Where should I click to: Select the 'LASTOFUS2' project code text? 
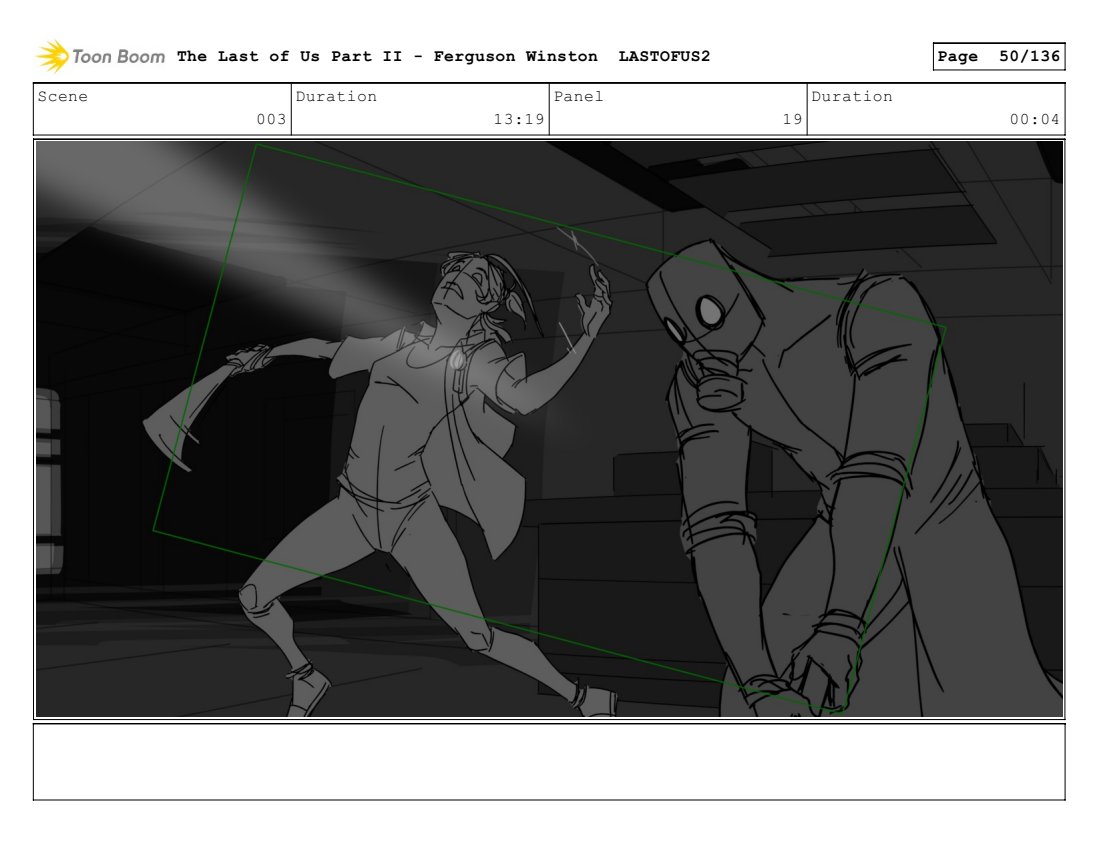click(664, 56)
